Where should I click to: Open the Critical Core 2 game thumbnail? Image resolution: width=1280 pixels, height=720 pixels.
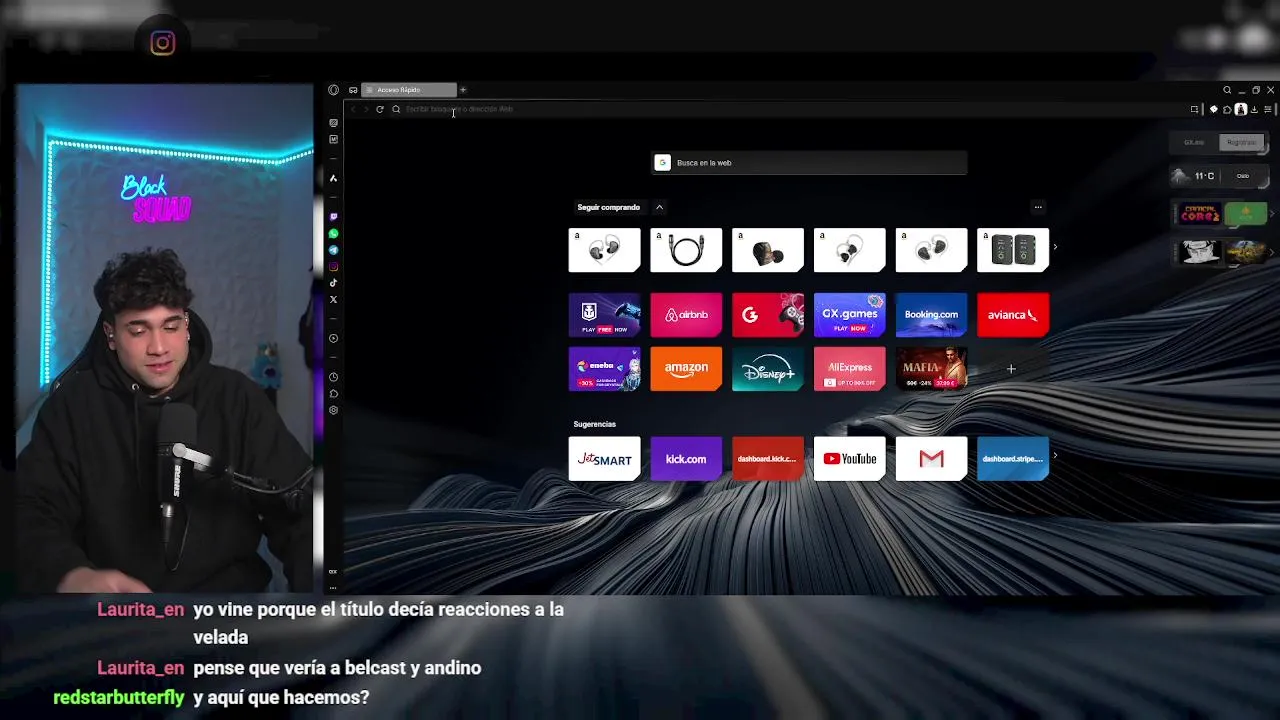(x=1199, y=214)
